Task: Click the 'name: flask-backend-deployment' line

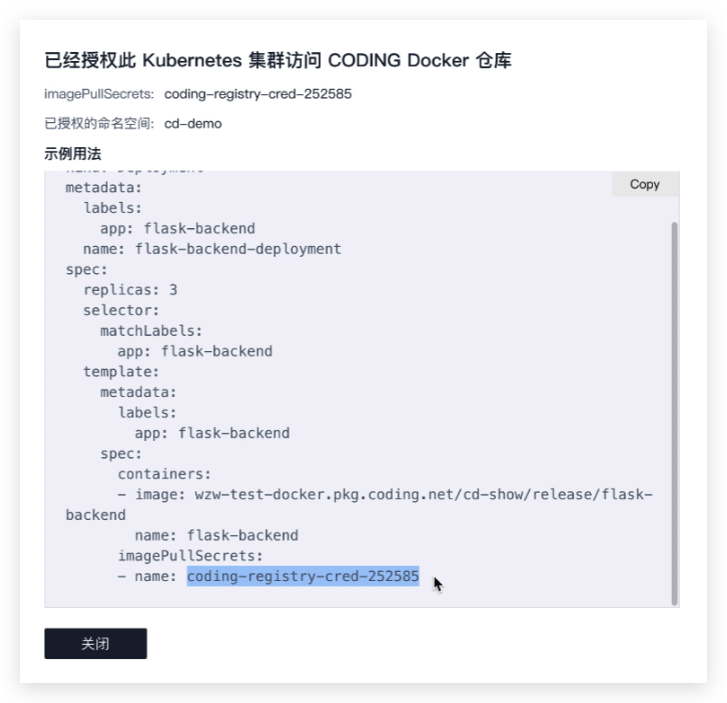Action: (212, 249)
